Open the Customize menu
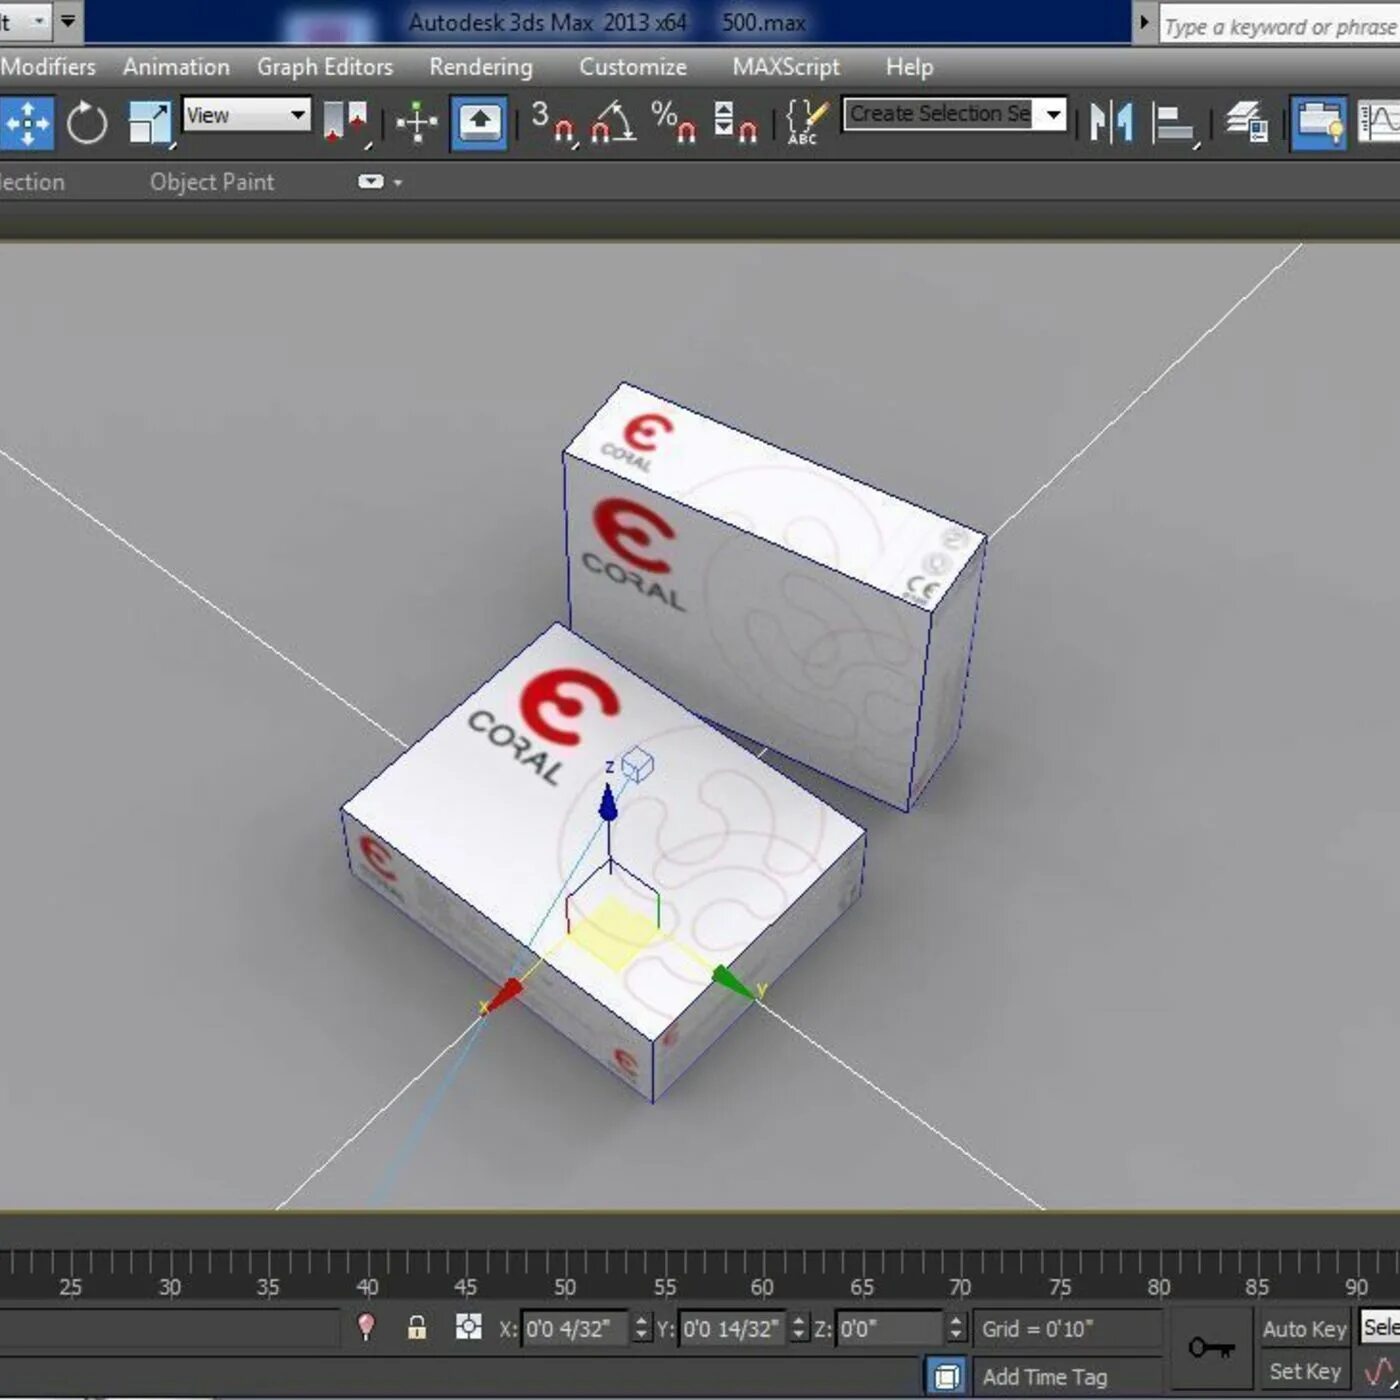The width and height of the screenshot is (1400, 1400). click(633, 67)
